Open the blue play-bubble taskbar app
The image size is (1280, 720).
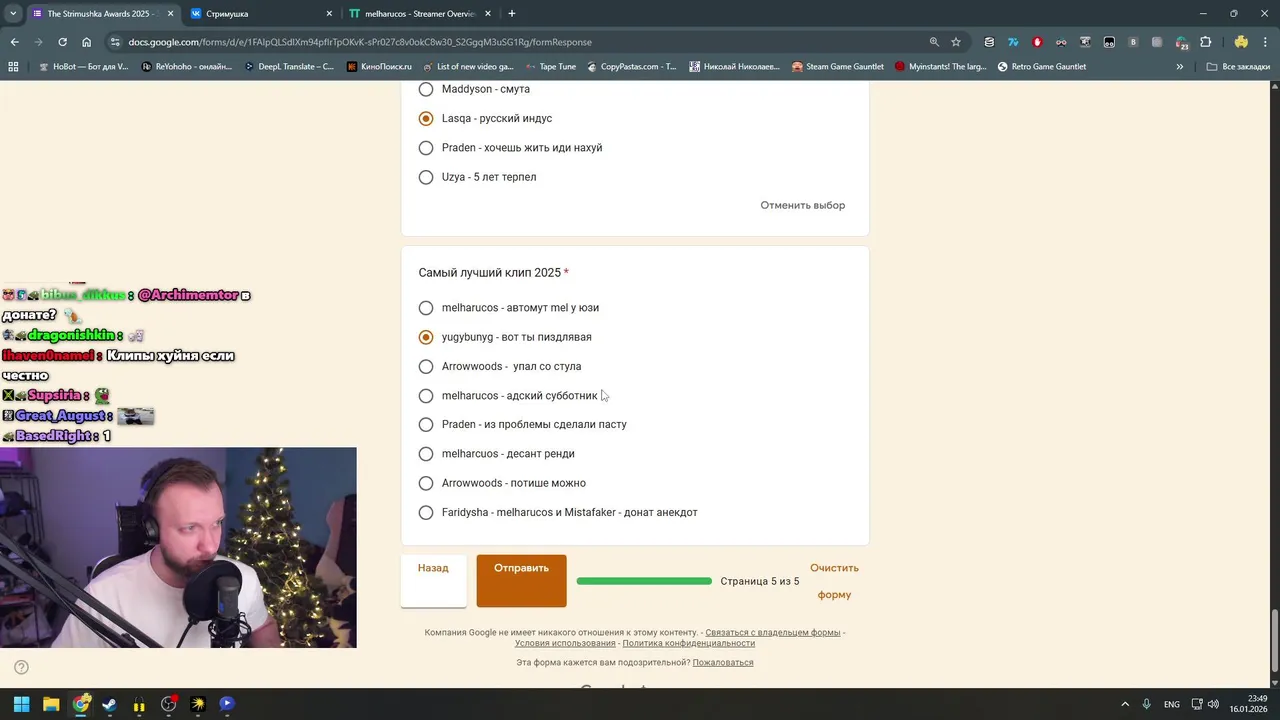click(227, 704)
